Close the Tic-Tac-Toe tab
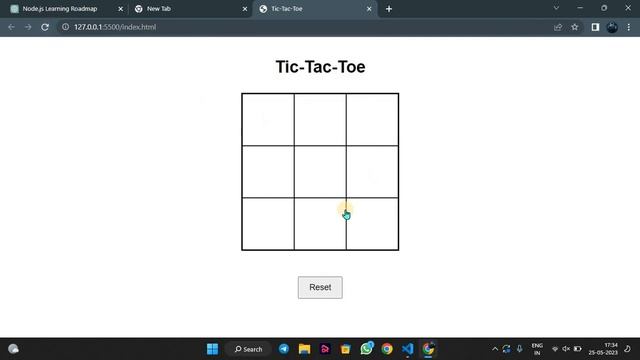This screenshot has width=640, height=360. (x=369, y=9)
